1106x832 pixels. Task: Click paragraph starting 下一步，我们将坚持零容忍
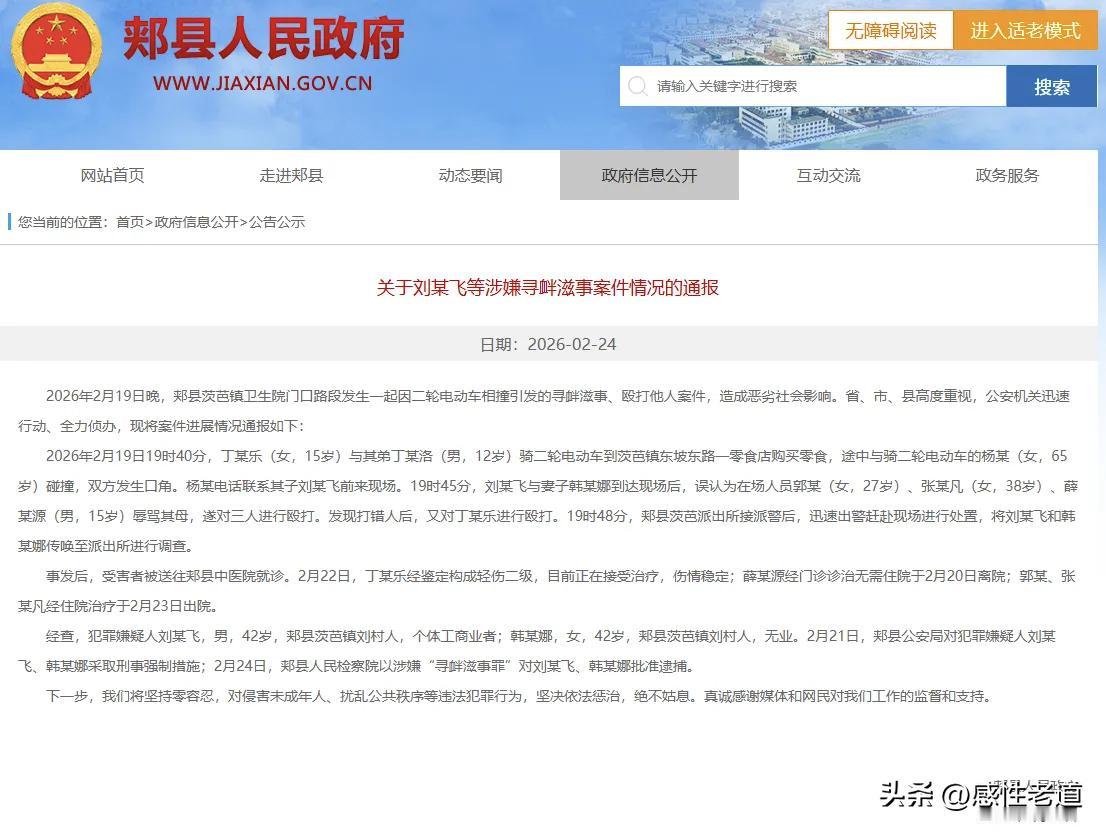[518, 697]
